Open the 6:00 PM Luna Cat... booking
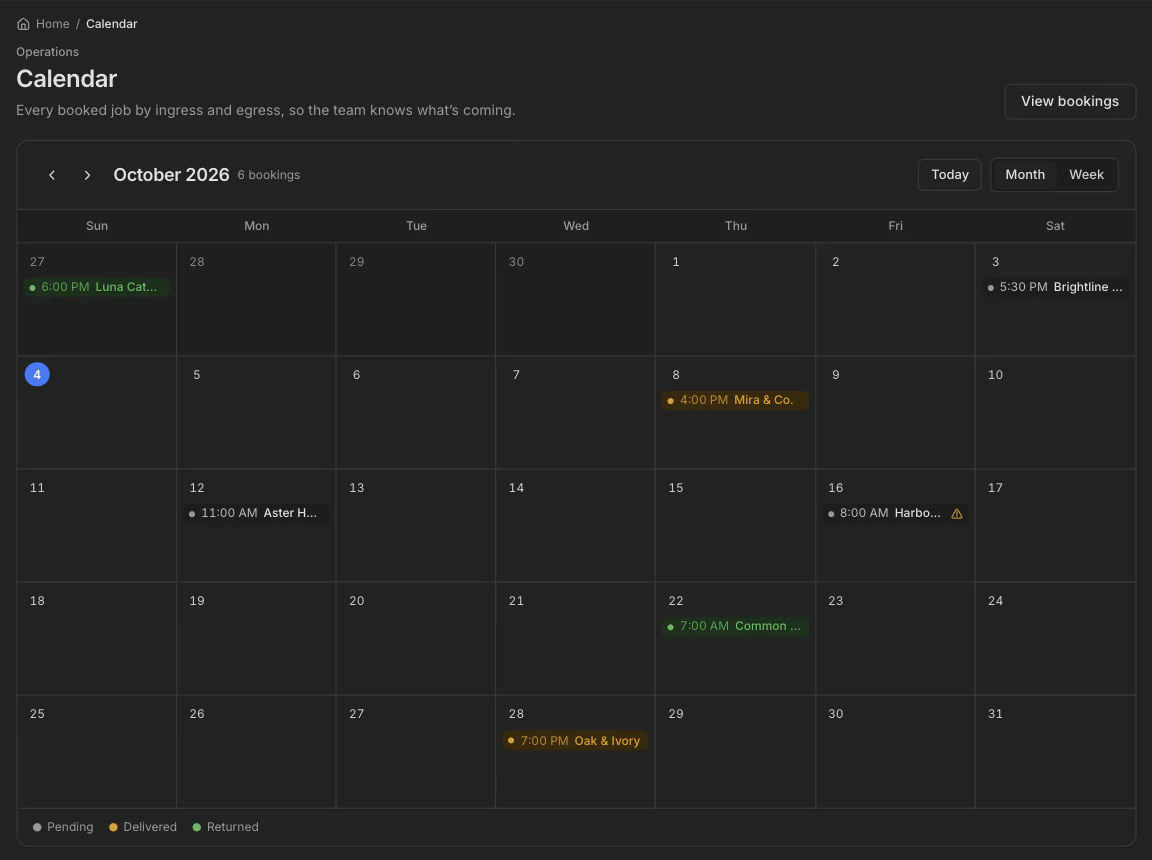 97,287
